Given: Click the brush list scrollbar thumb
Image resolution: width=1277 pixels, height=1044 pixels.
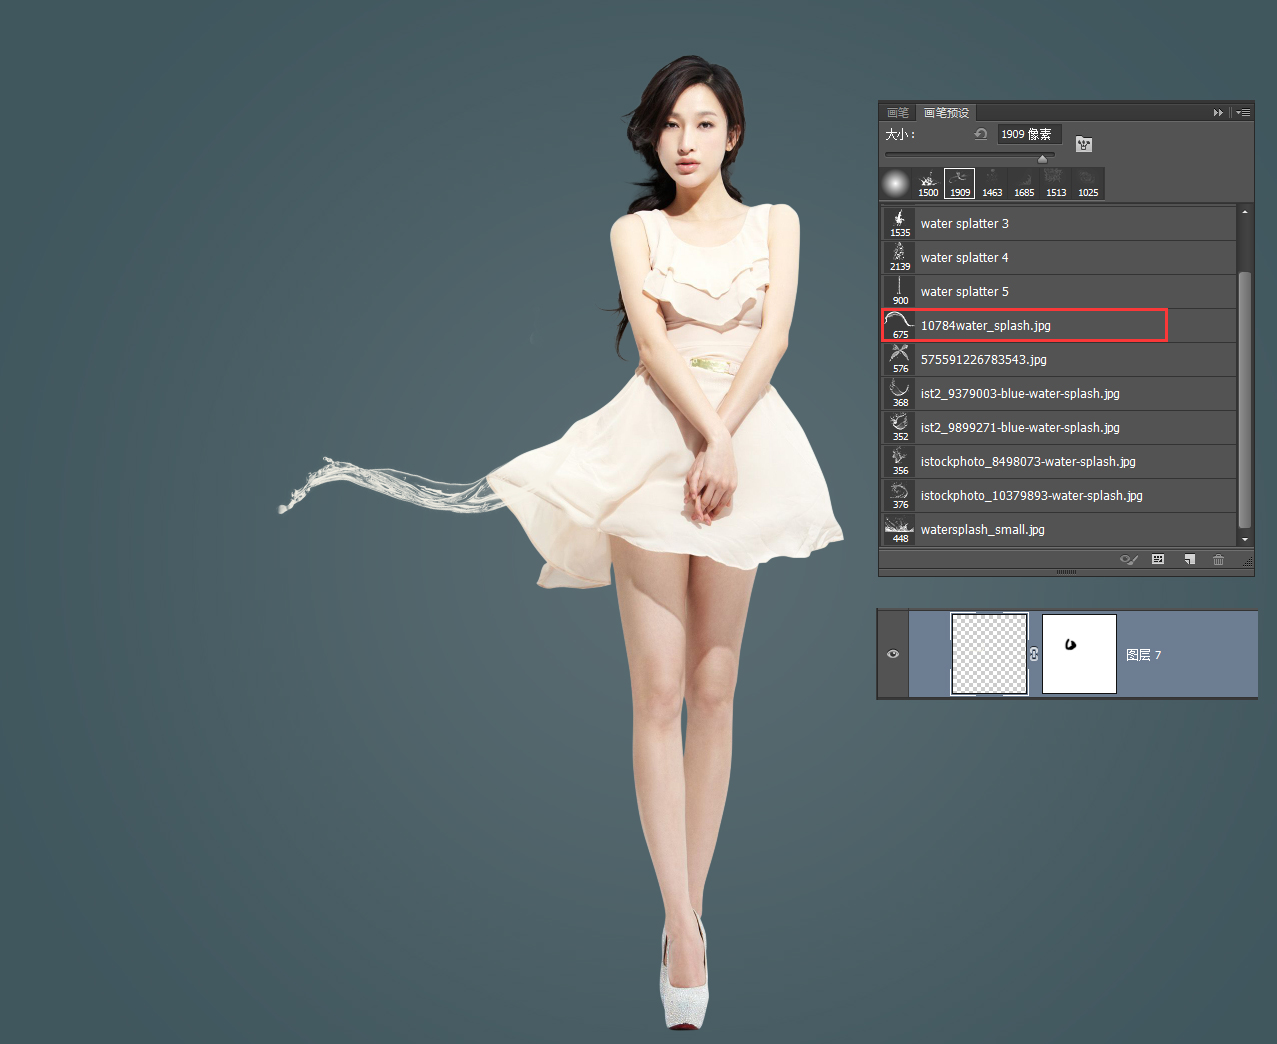Looking at the screenshot, I should (x=1245, y=399).
